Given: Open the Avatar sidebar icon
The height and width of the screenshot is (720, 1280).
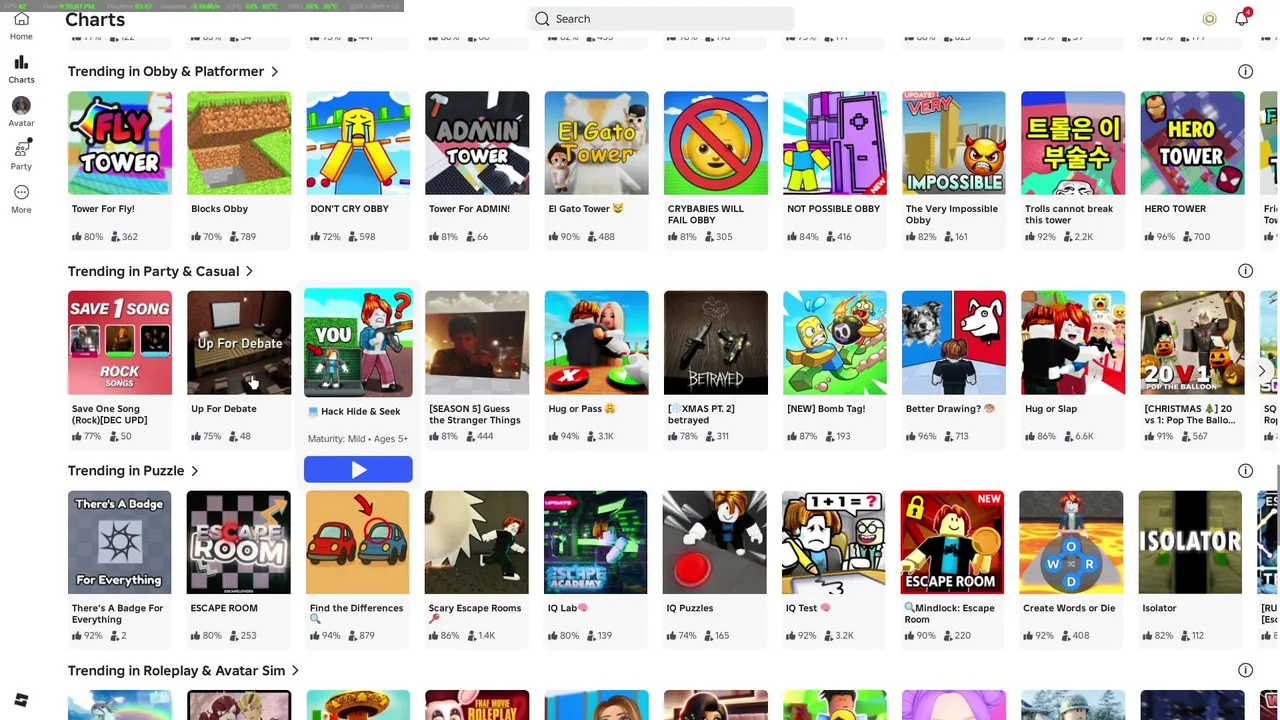Looking at the screenshot, I should [21, 112].
